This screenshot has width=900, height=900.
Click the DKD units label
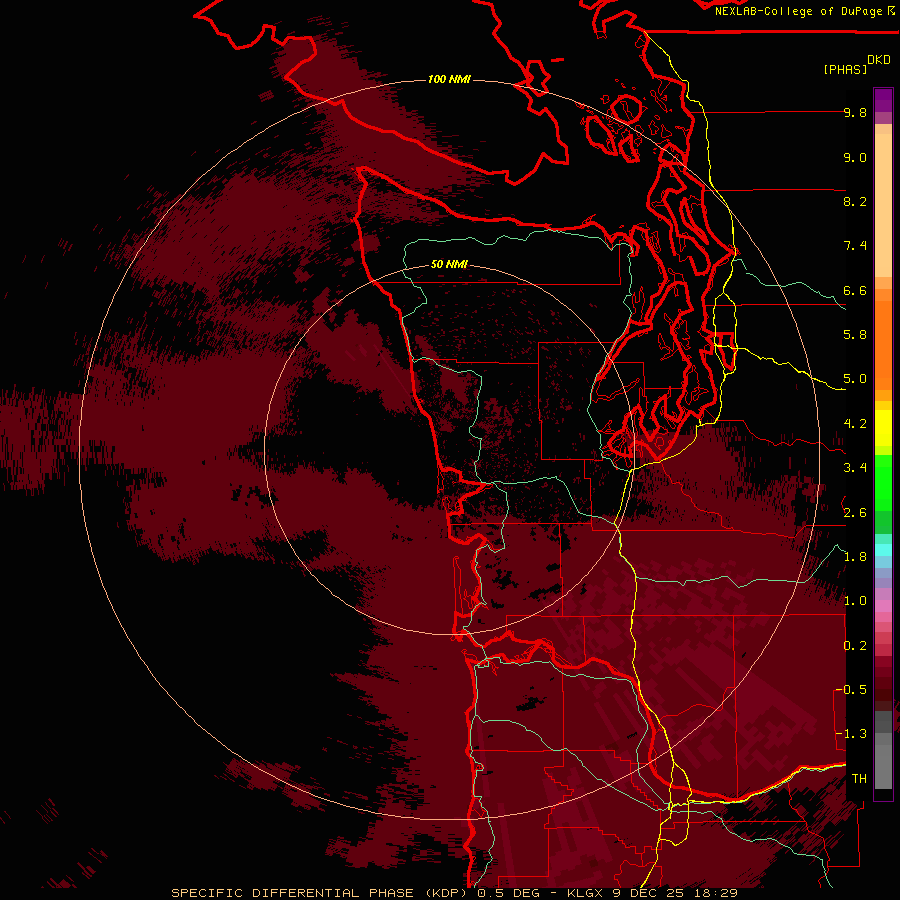point(879,60)
